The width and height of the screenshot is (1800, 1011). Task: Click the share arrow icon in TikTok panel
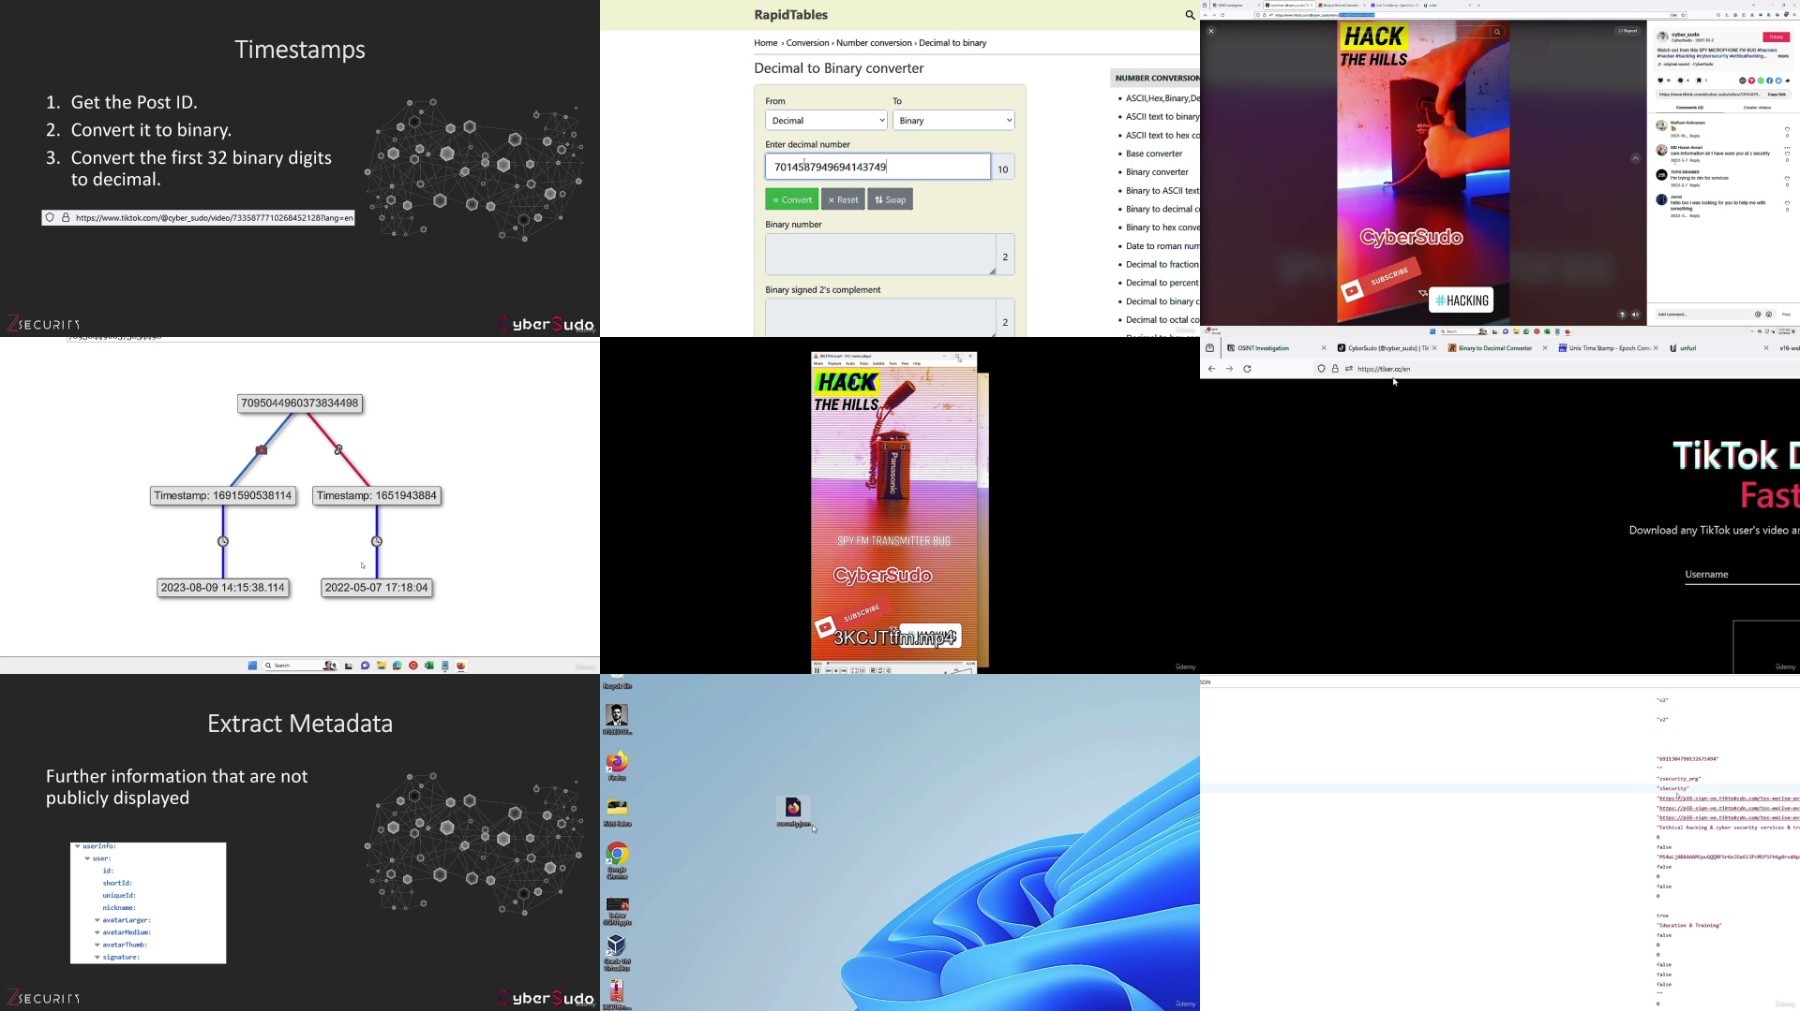(x=1787, y=80)
